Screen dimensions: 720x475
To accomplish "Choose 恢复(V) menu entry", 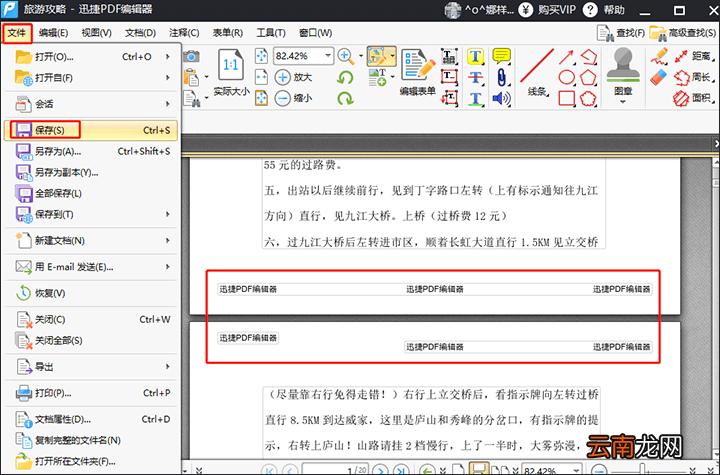I will click(x=91, y=293).
